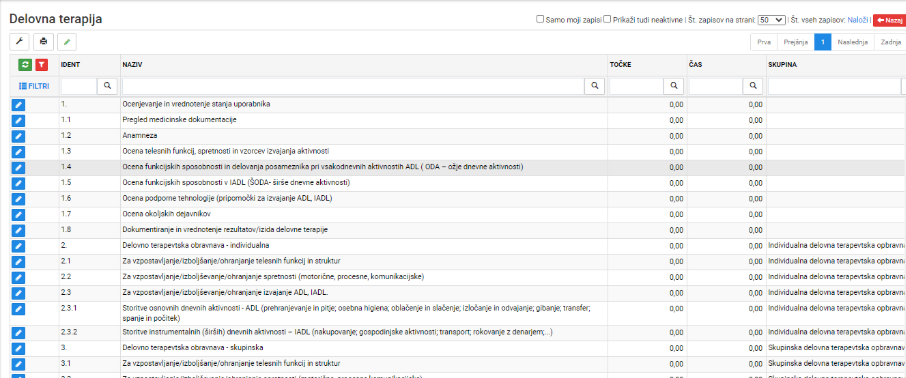Edit row 2.3.1 Storitve osnovnih dnevnih aktivnosti
Image resolution: width=906 pixels, height=378 pixels.
18,309
